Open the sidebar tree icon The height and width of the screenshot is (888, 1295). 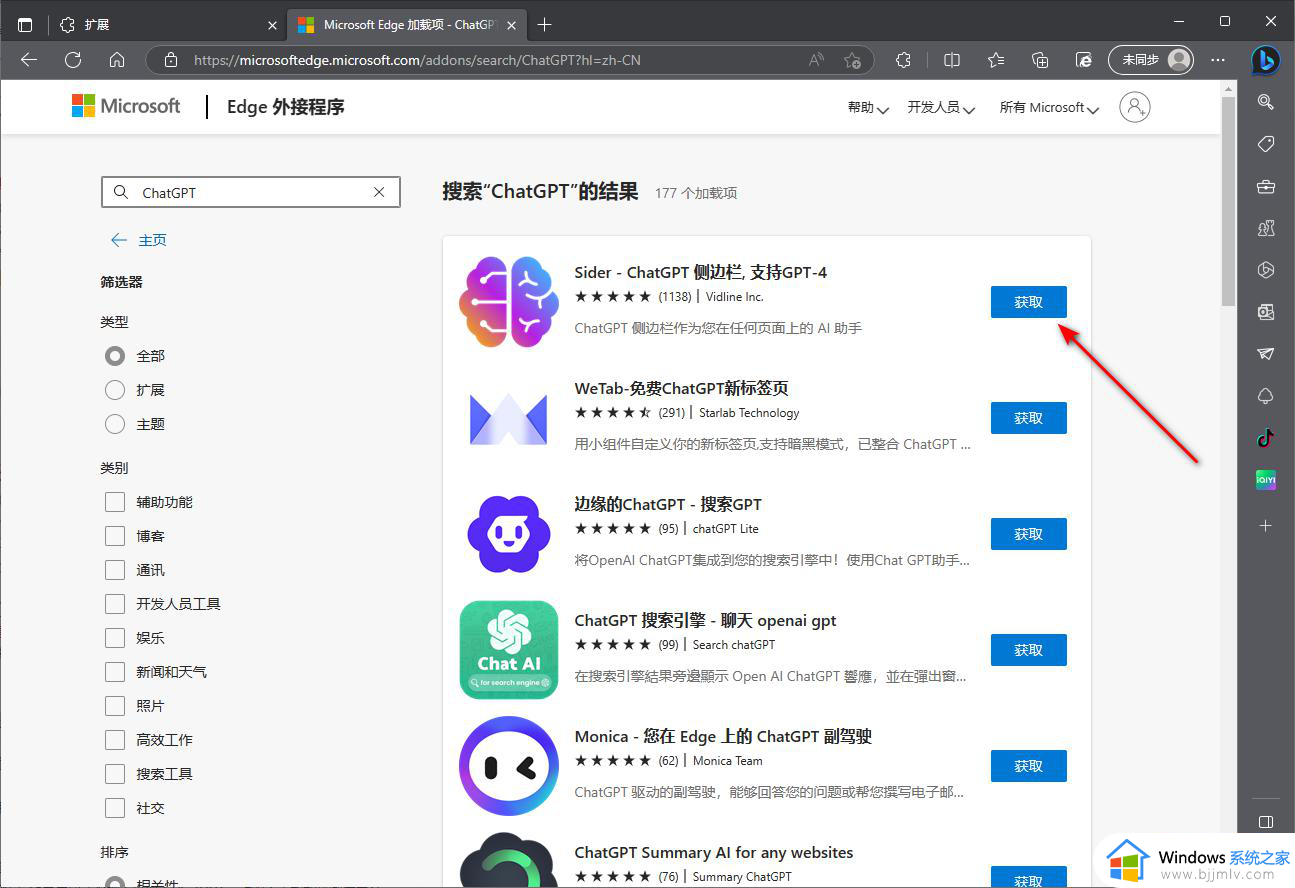[x=1266, y=396]
